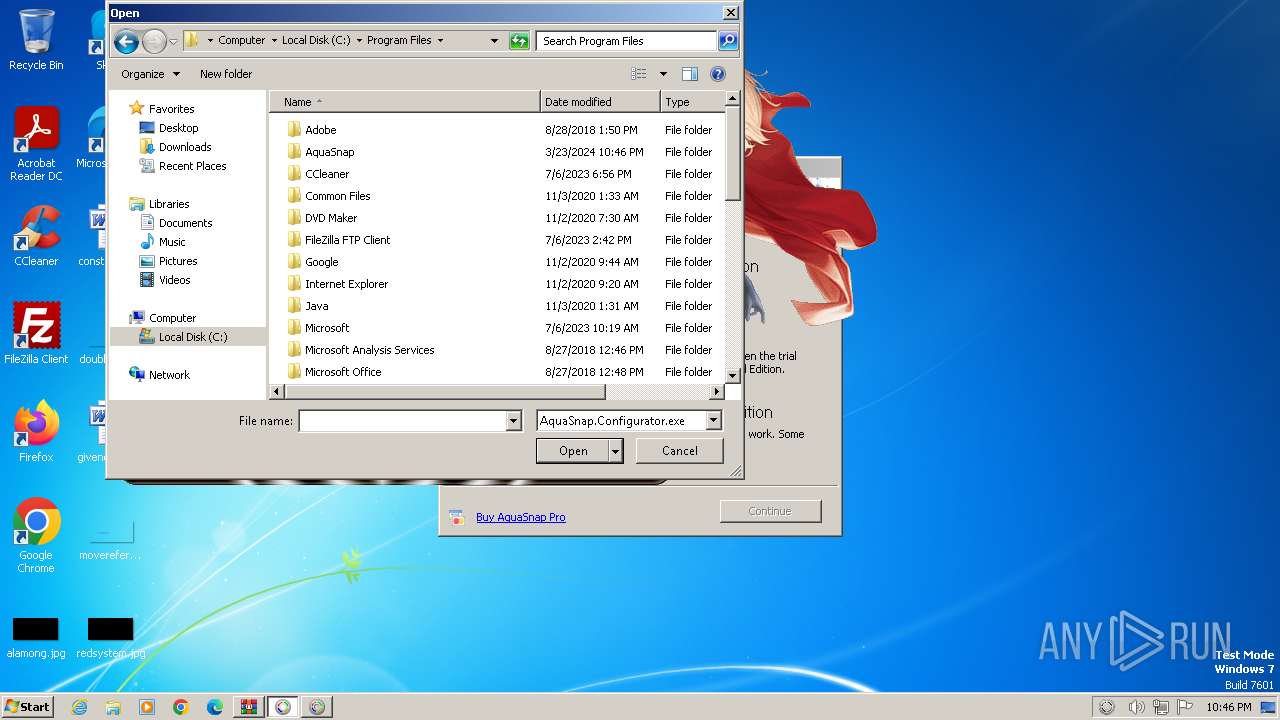1280x720 pixels.
Task: Select CCleaner desktop shortcut
Action: pos(36,236)
